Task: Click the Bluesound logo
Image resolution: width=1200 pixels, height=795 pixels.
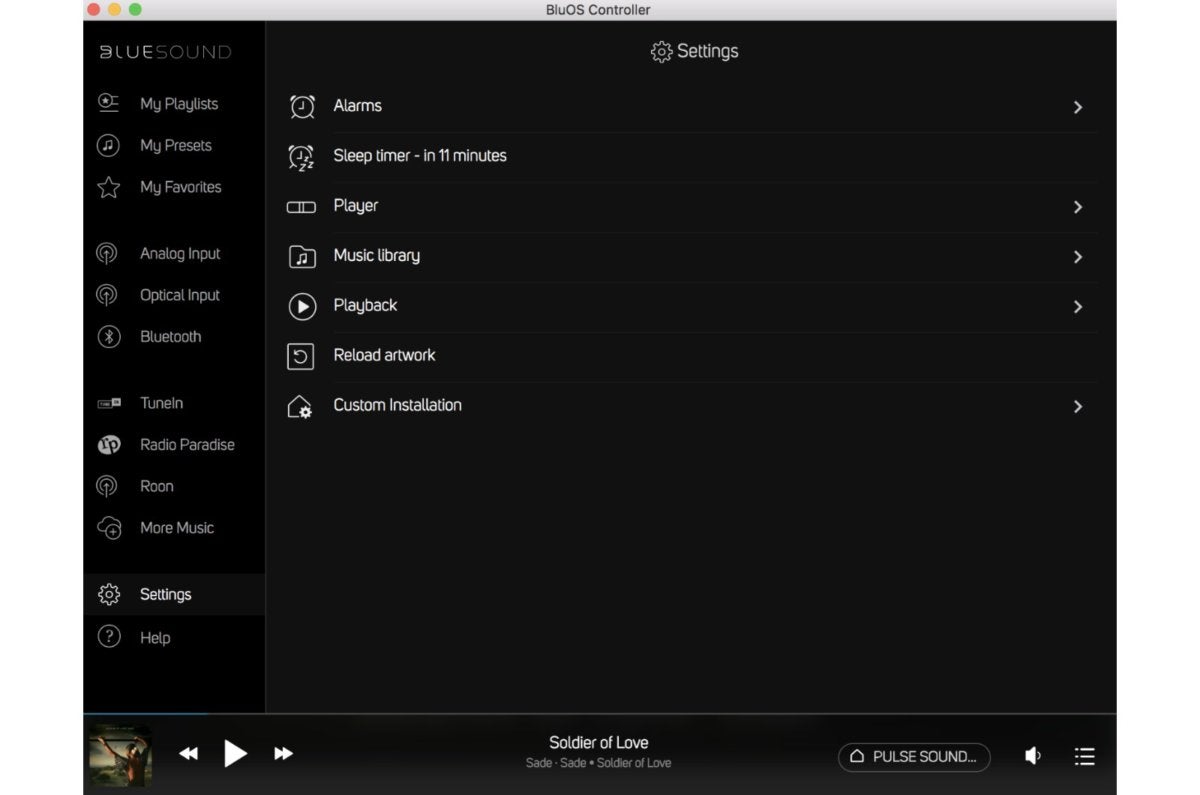Action: [165, 52]
